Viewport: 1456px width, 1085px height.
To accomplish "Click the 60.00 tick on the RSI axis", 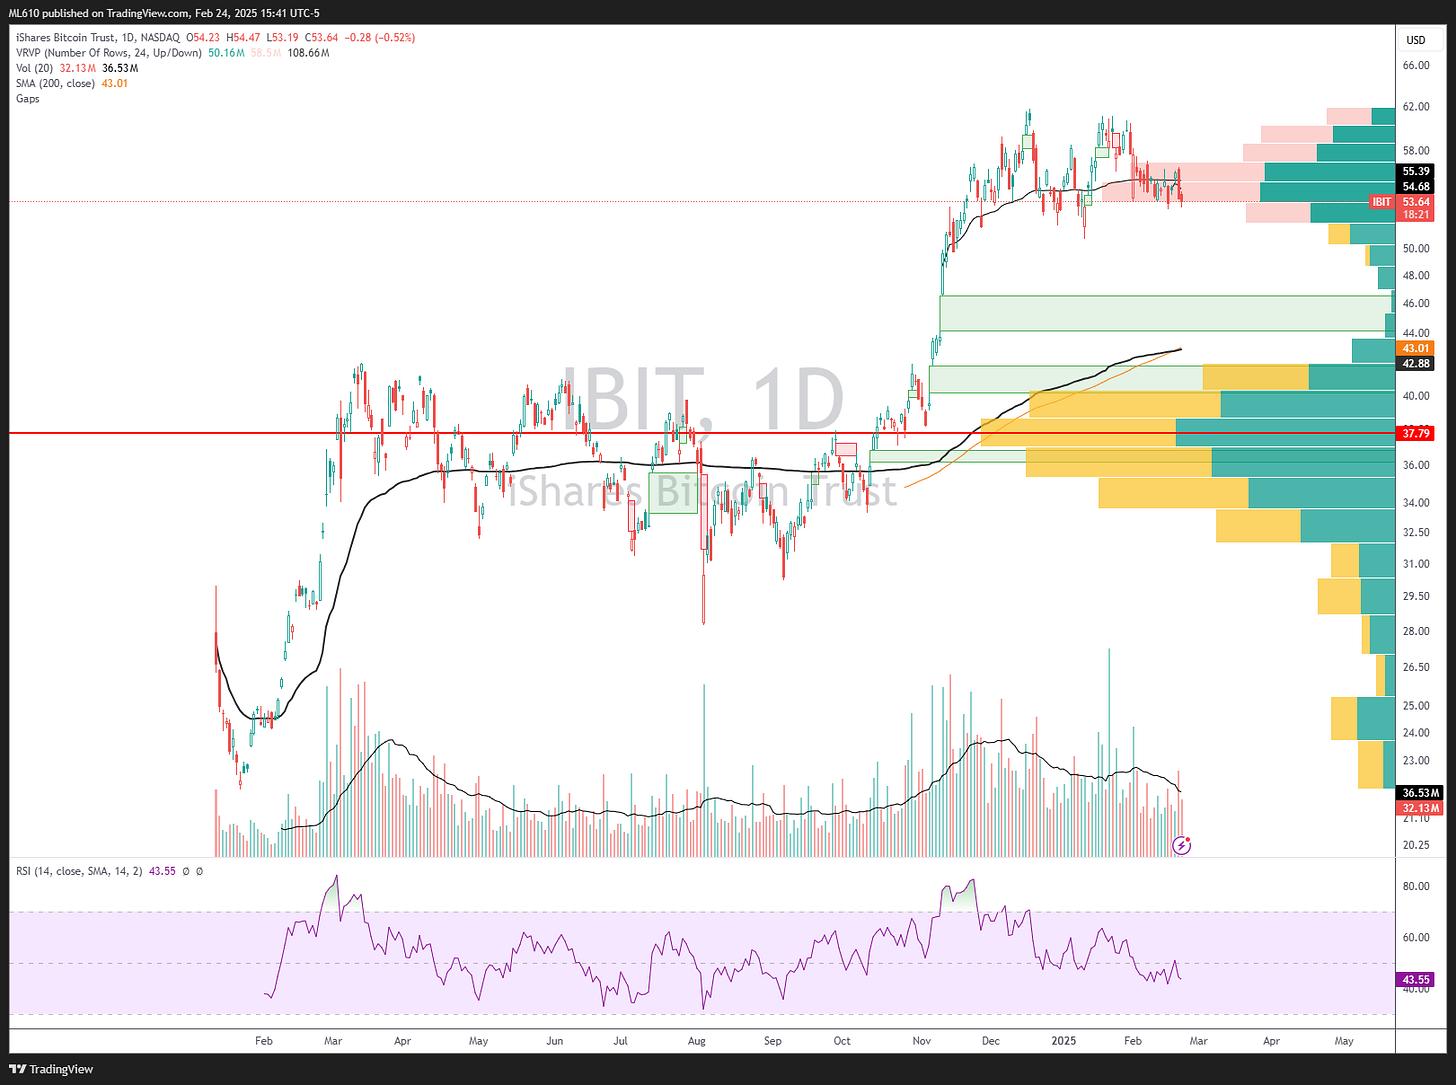I will 1415,938.
